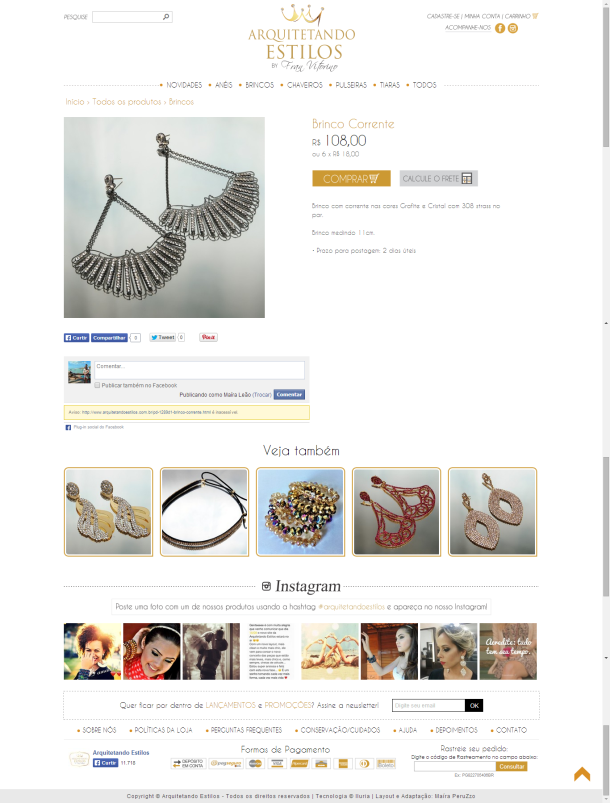Click the red filigree earring thumbnail

pos(396,512)
